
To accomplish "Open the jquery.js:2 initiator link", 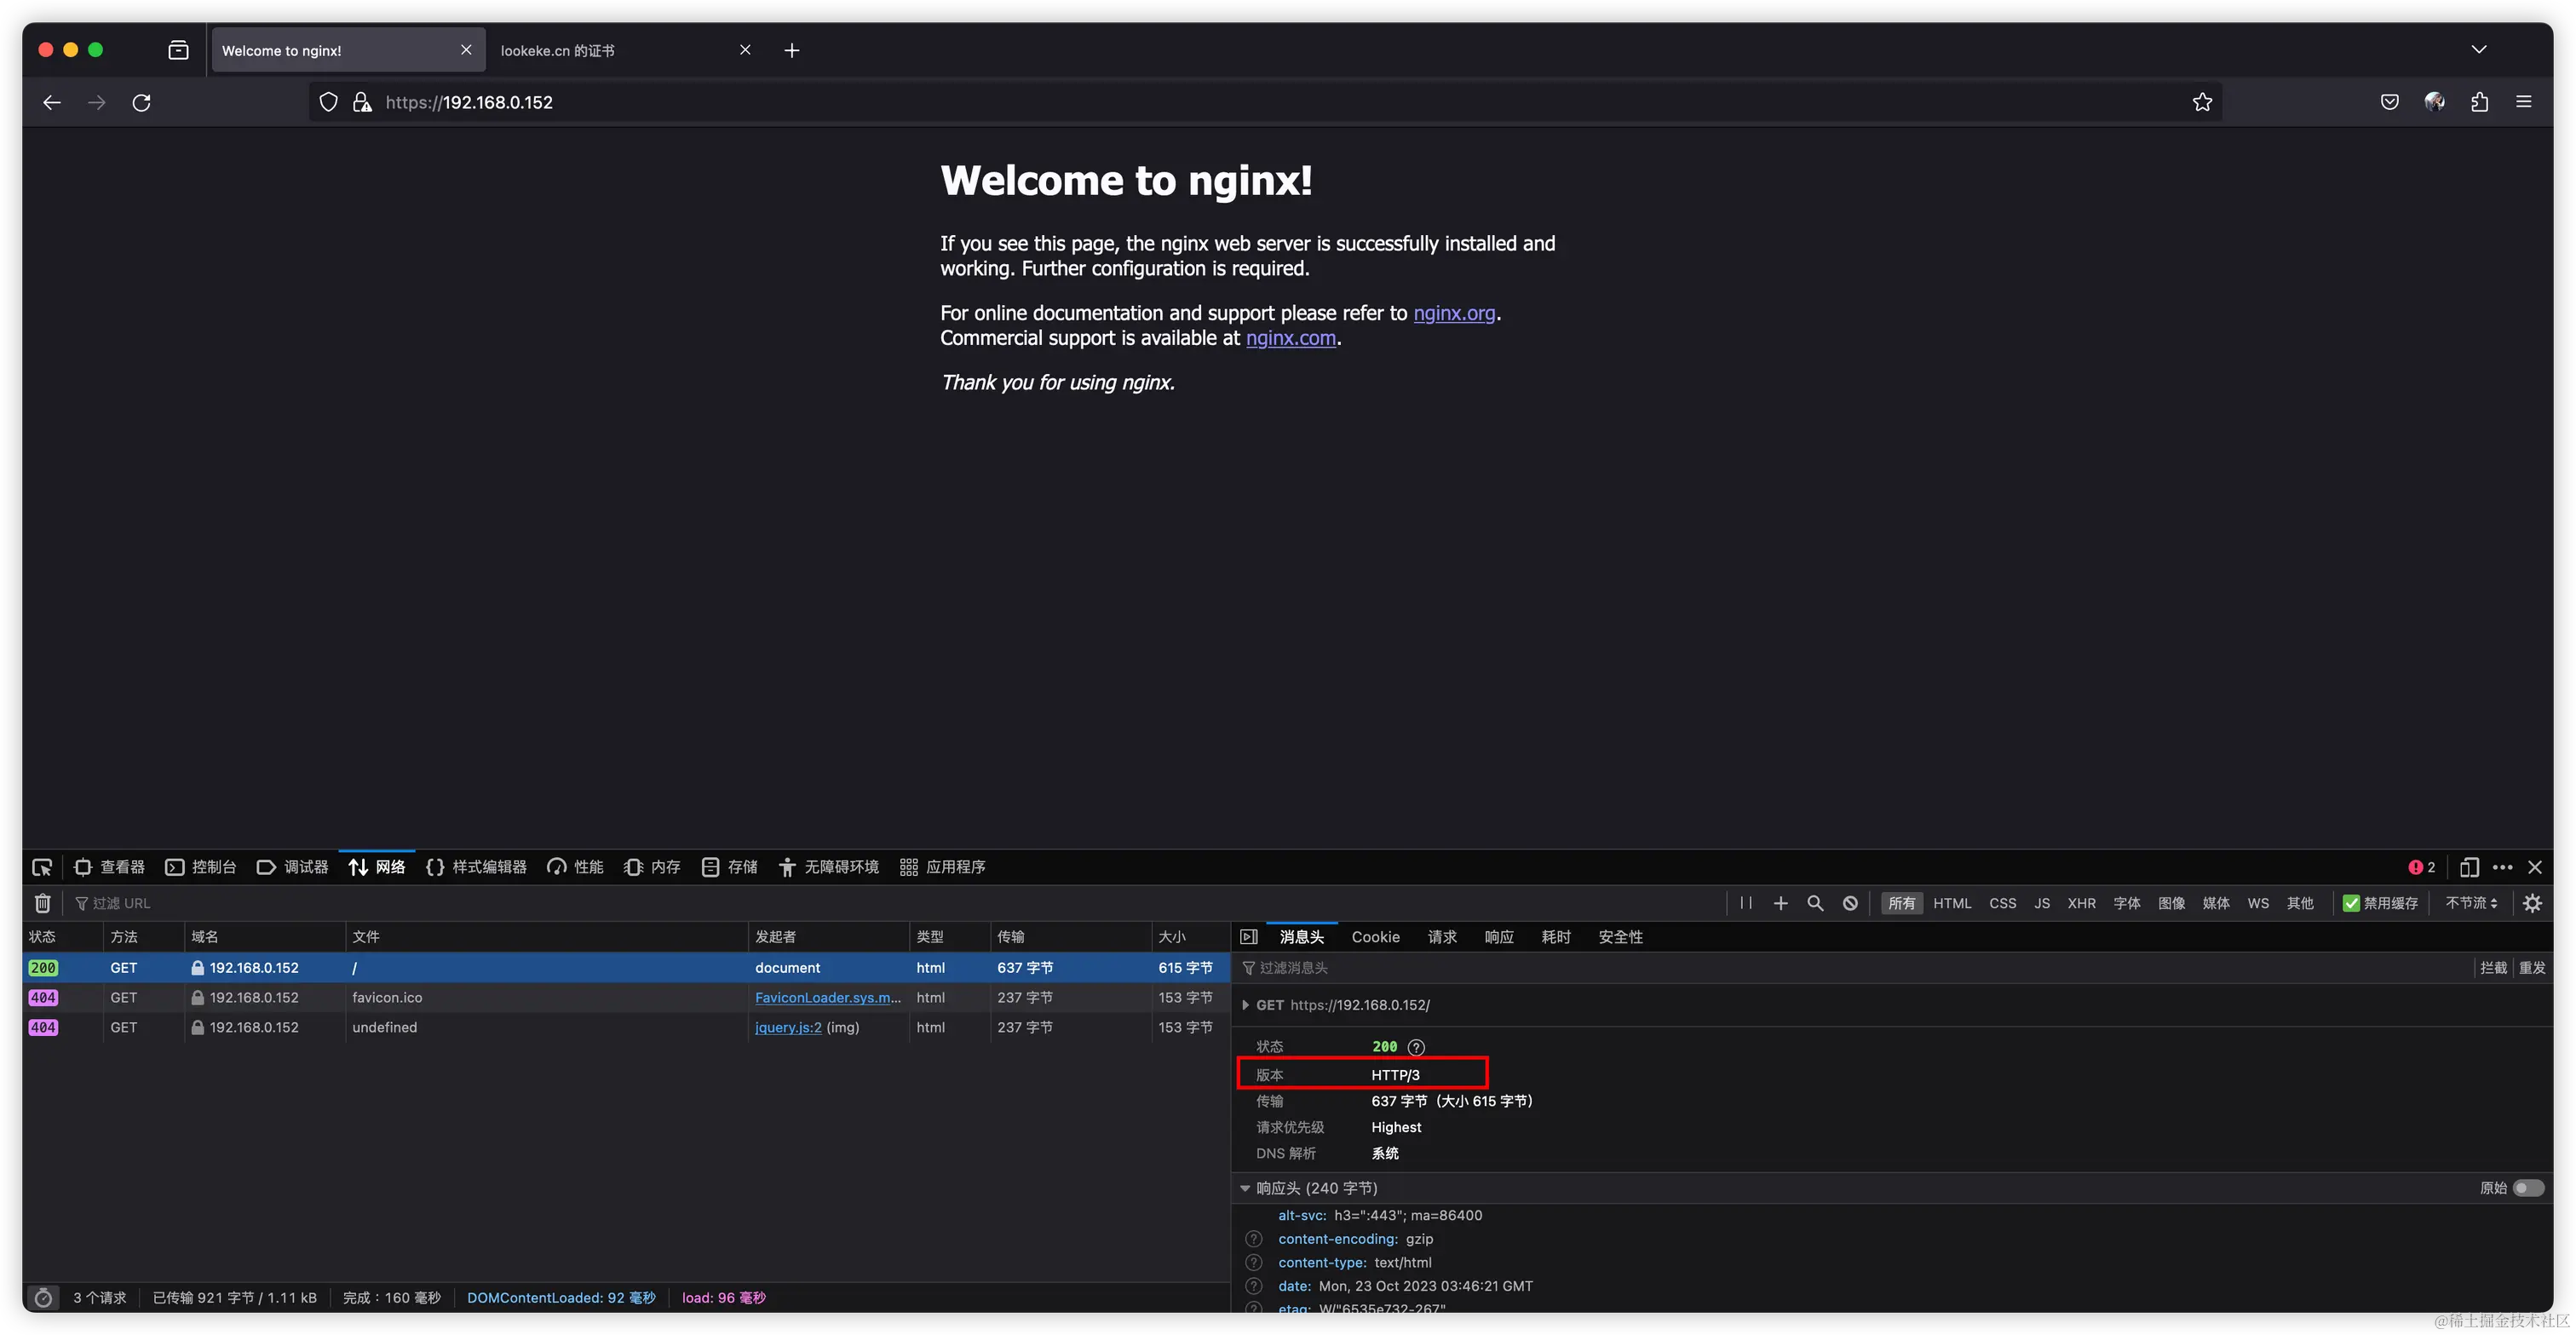I will point(788,1028).
